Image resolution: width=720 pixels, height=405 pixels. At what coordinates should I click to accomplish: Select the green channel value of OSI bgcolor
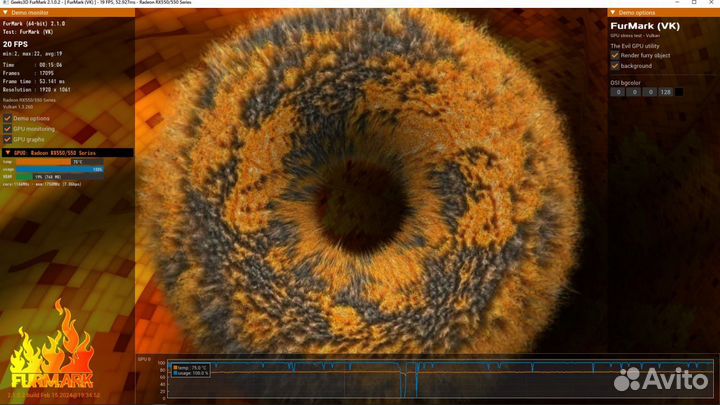click(634, 92)
